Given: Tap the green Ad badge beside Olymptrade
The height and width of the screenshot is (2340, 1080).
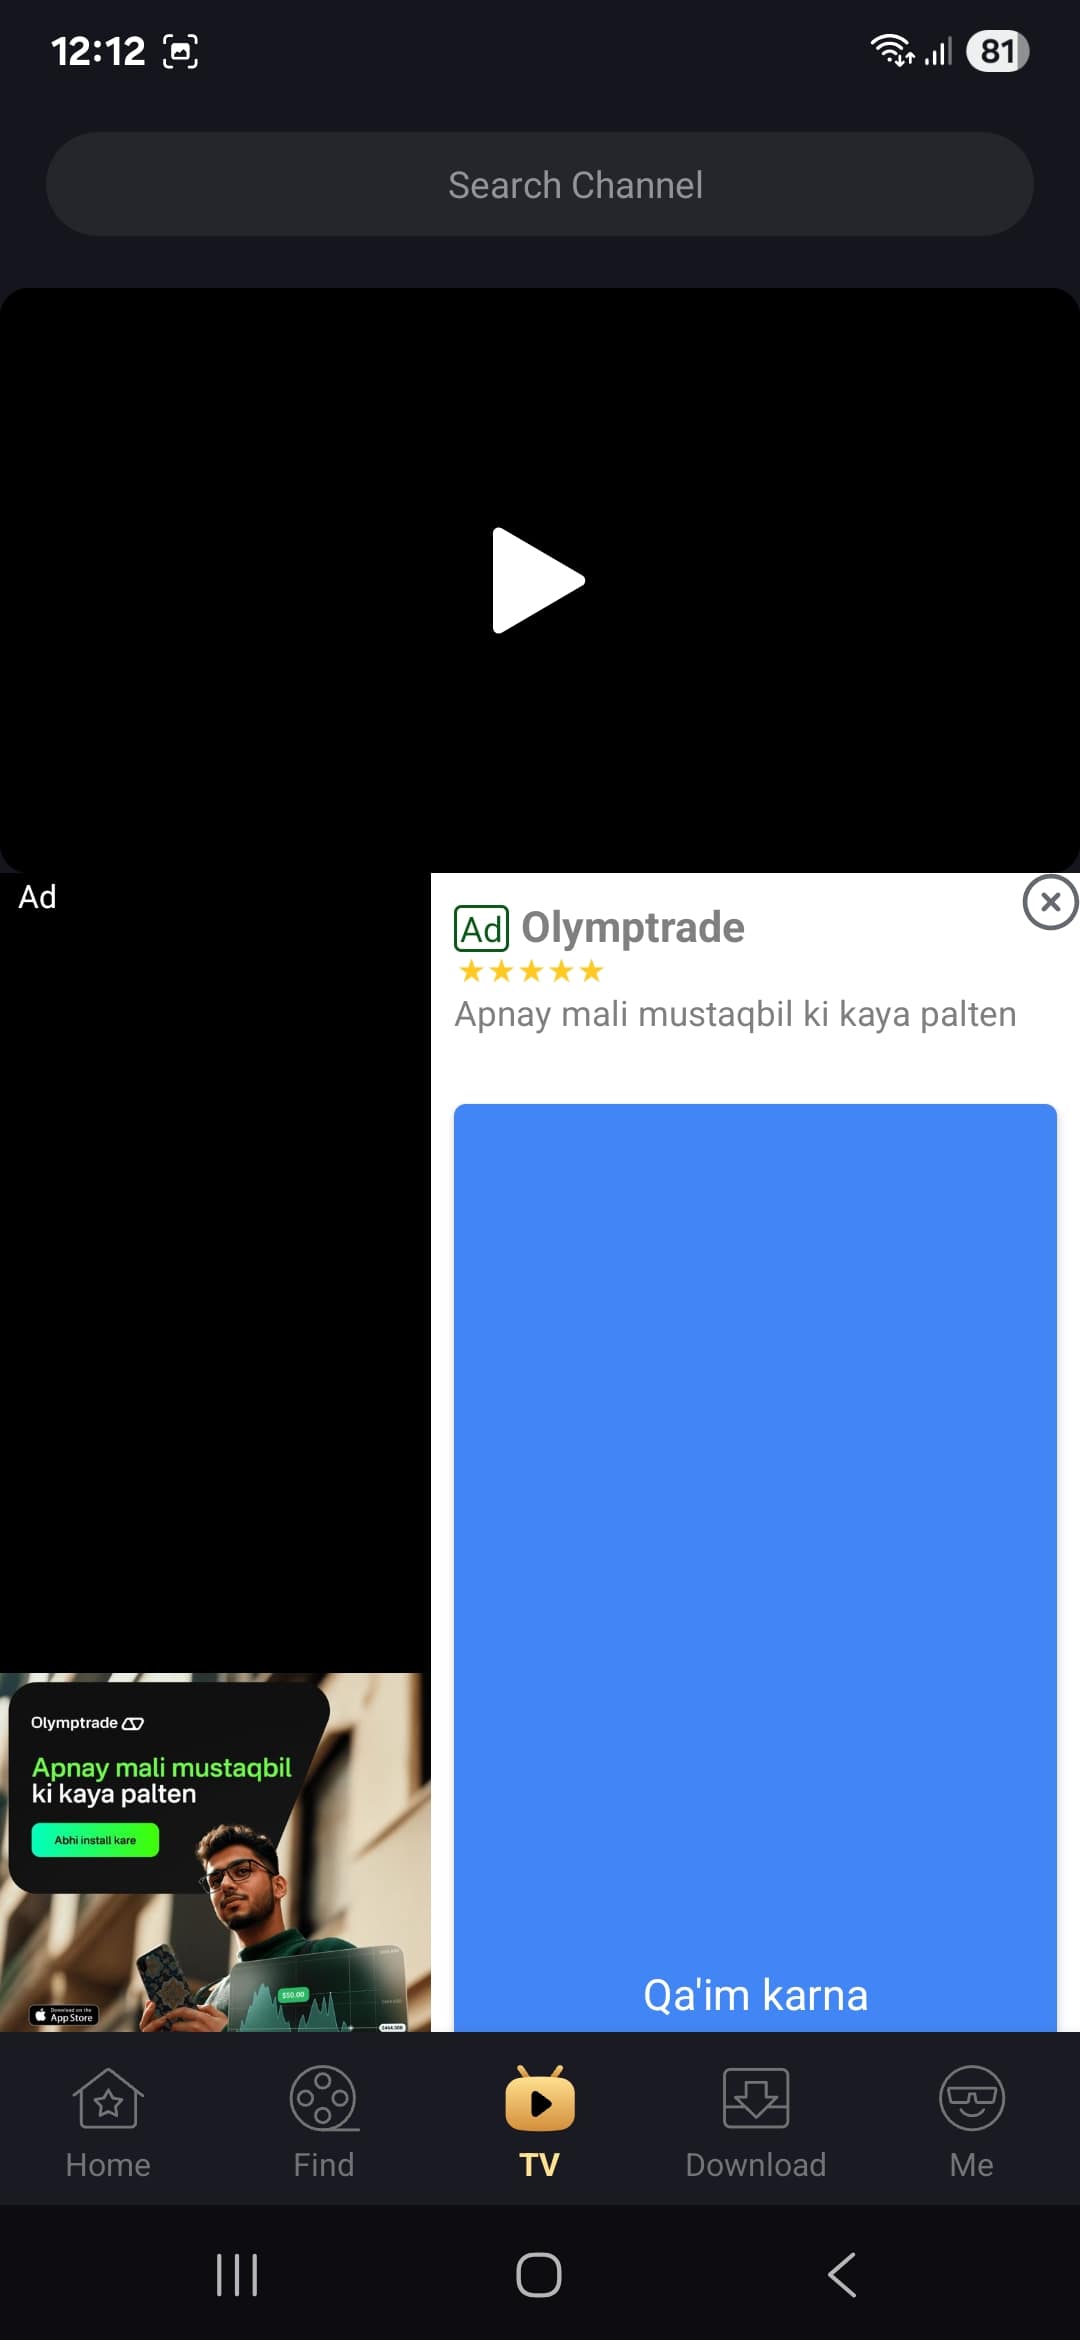Looking at the screenshot, I should click(x=481, y=928).
